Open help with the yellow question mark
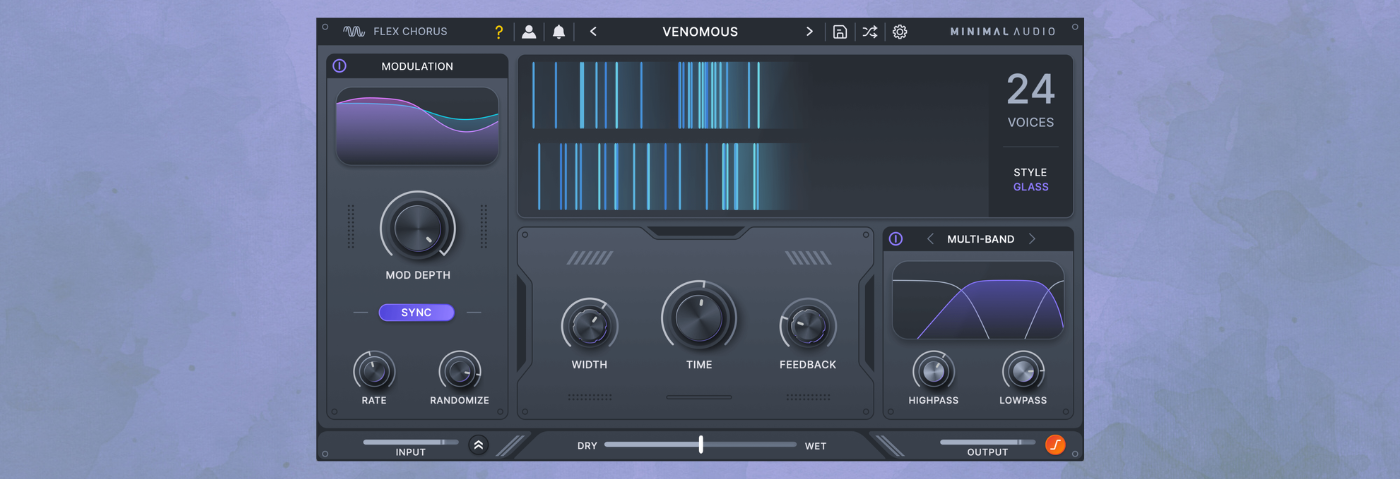 (499, 32)
